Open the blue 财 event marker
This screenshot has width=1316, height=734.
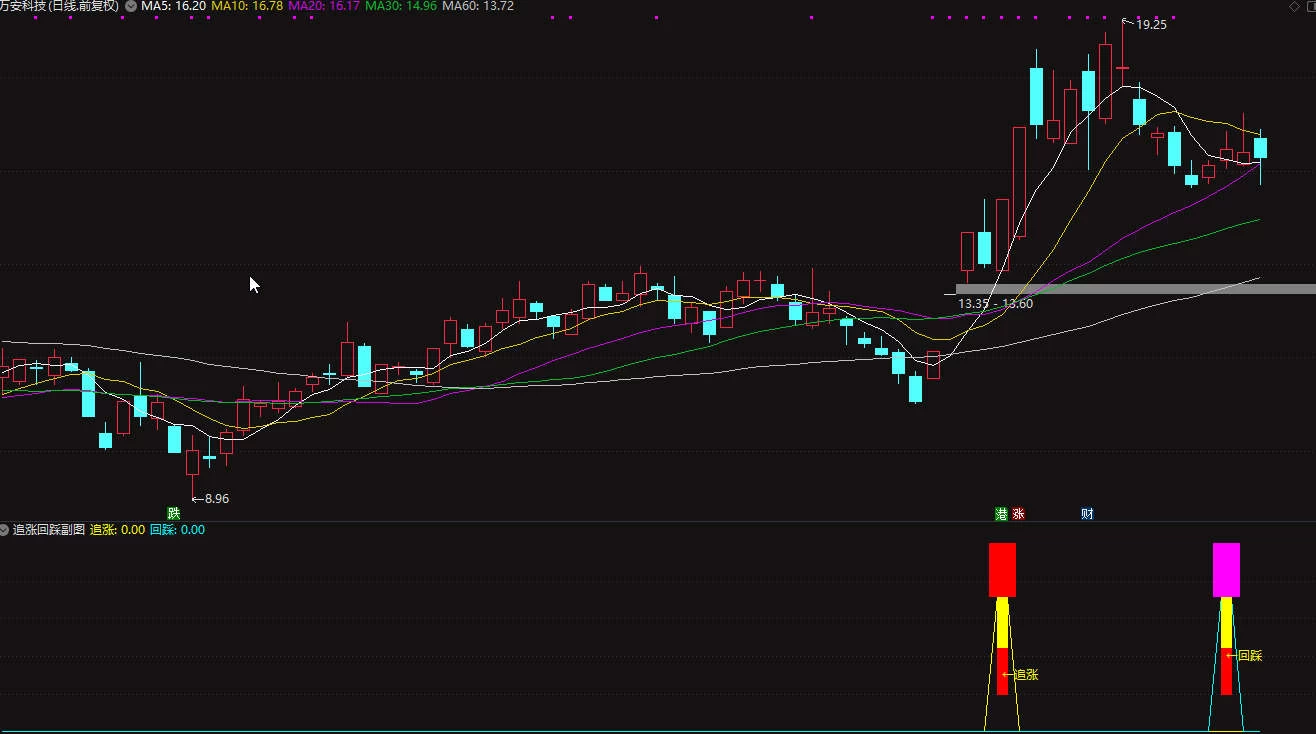[x=1087, y=514]
